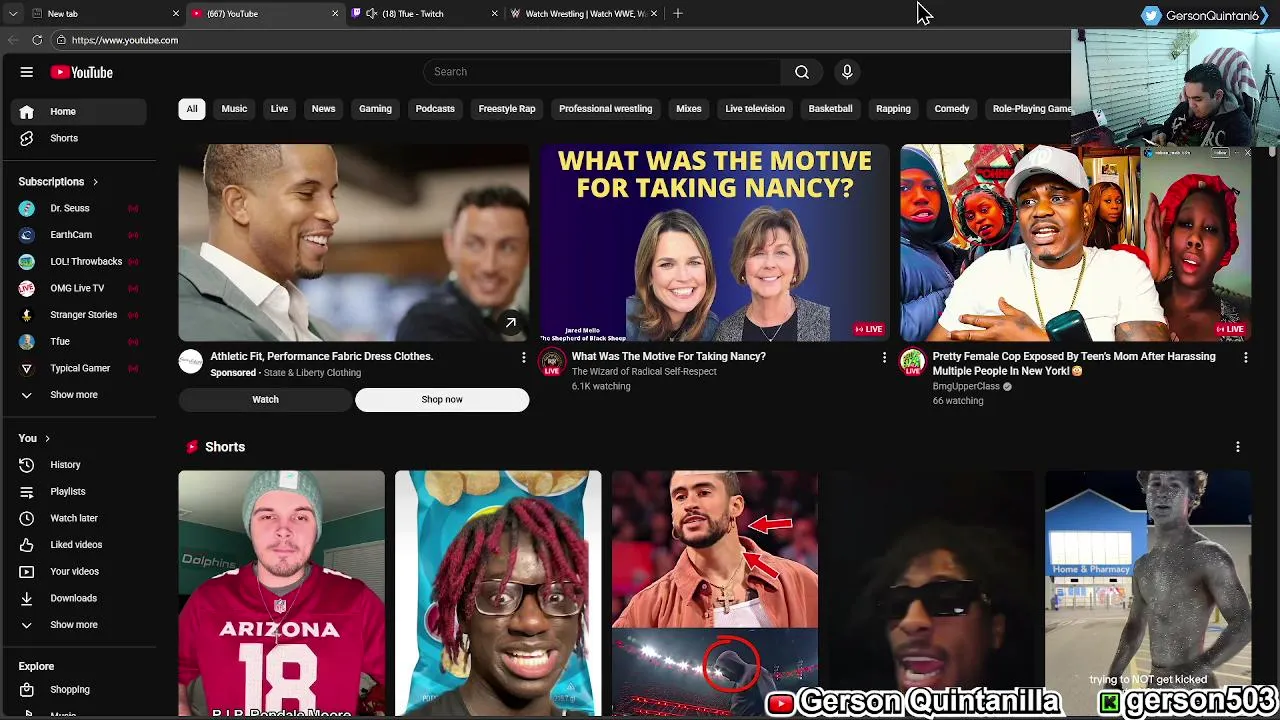Select the Mixes filter chip
The height and width of the screenshot is (720, 1280).
click(688, 109)
